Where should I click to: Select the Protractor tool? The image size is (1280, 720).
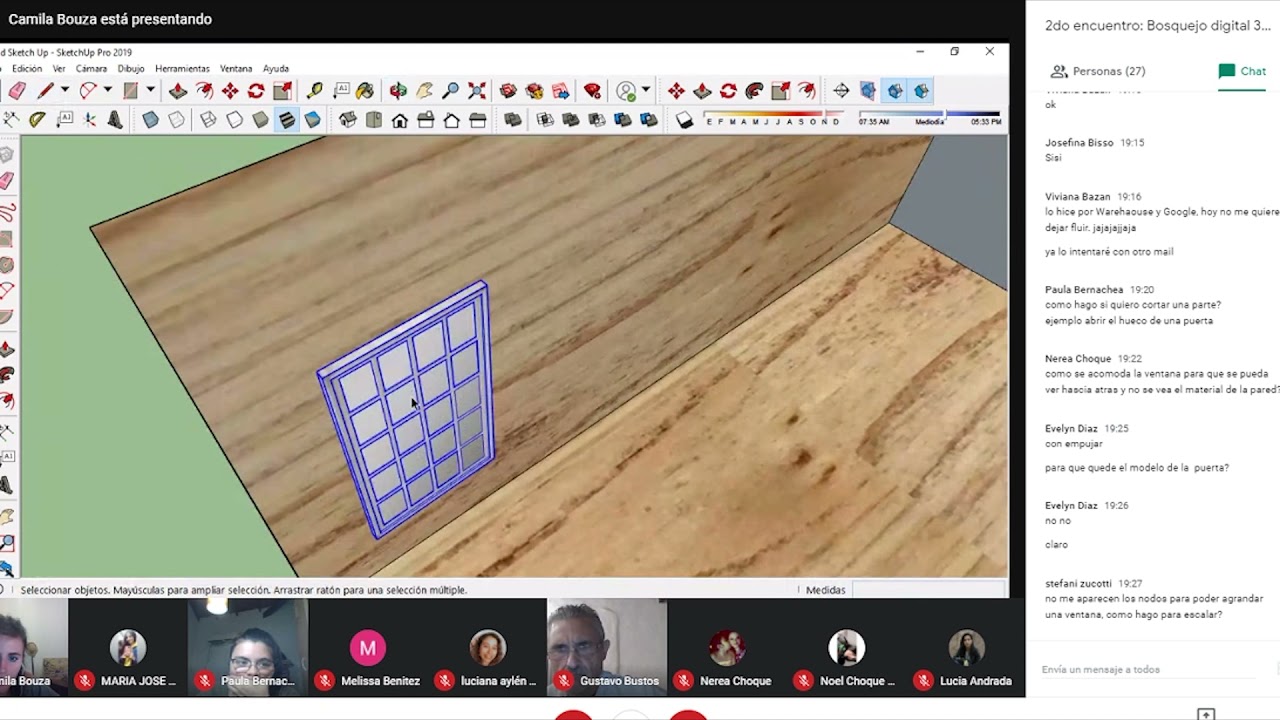tap(37, 120)
